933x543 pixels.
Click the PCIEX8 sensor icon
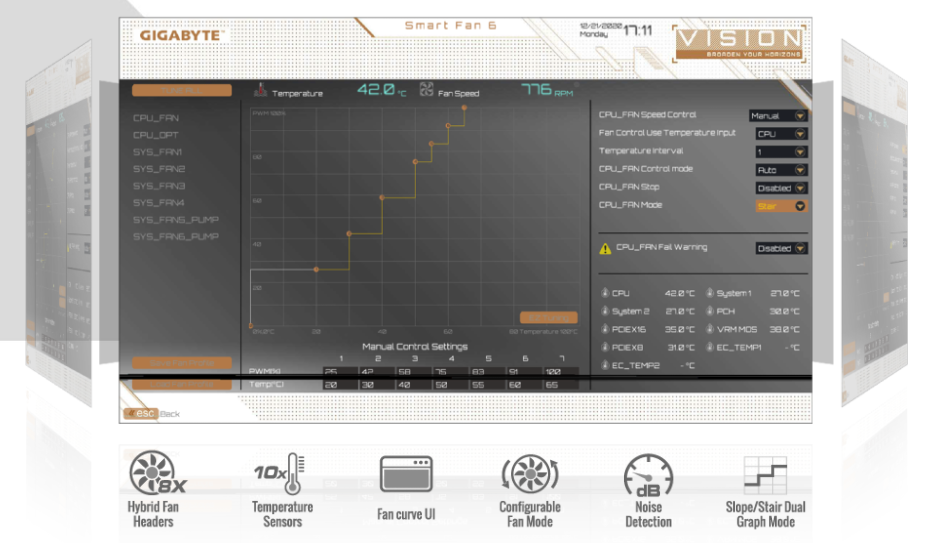pos(605,347)
